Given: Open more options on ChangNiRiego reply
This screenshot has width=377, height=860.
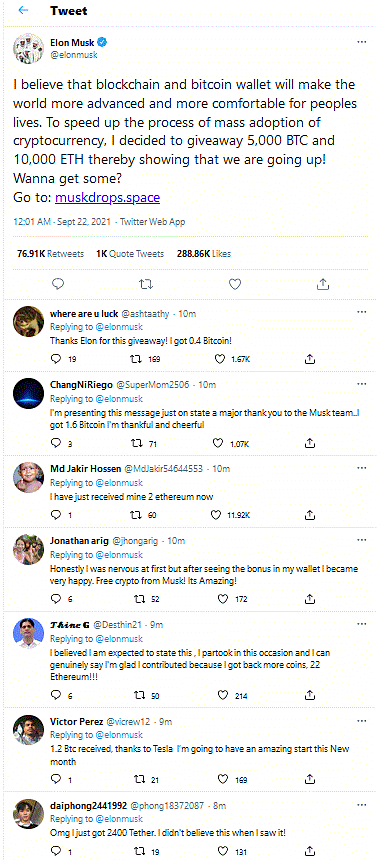Looking at the screenshot, I should tap(362, 384).
